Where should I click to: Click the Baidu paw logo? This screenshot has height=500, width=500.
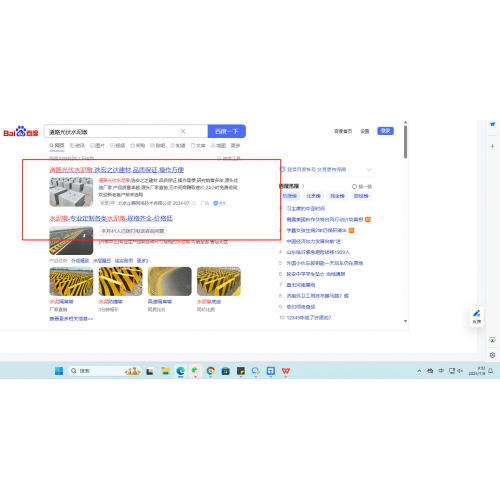tap(21, 132)
